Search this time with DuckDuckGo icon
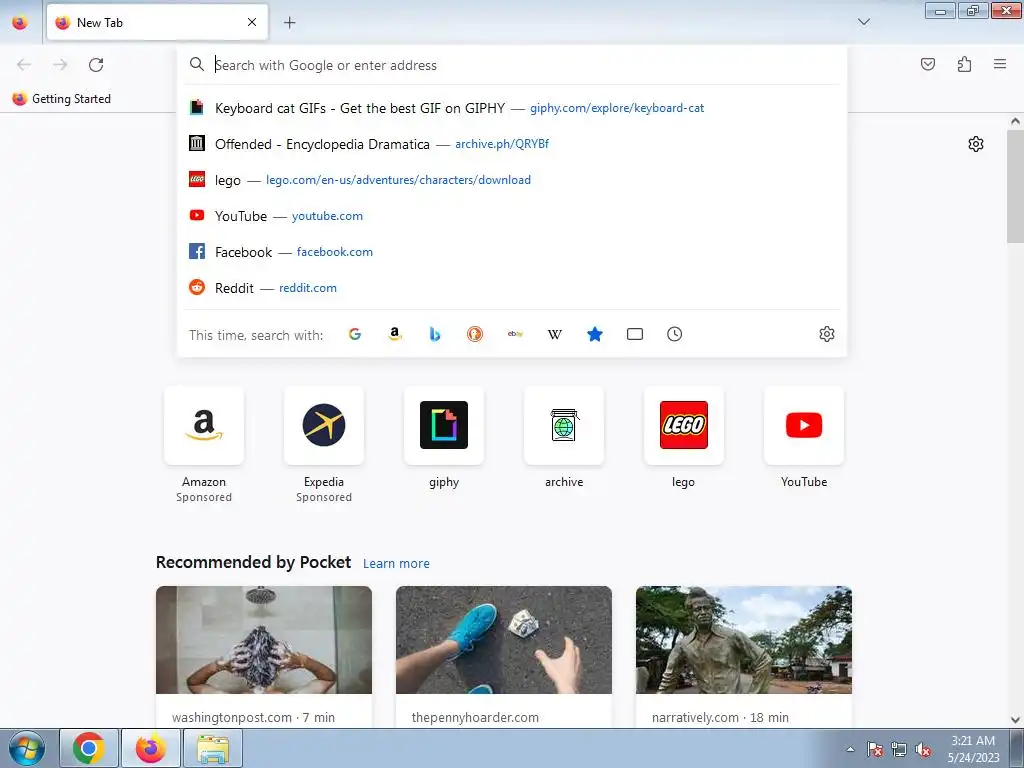 point(475,334)
